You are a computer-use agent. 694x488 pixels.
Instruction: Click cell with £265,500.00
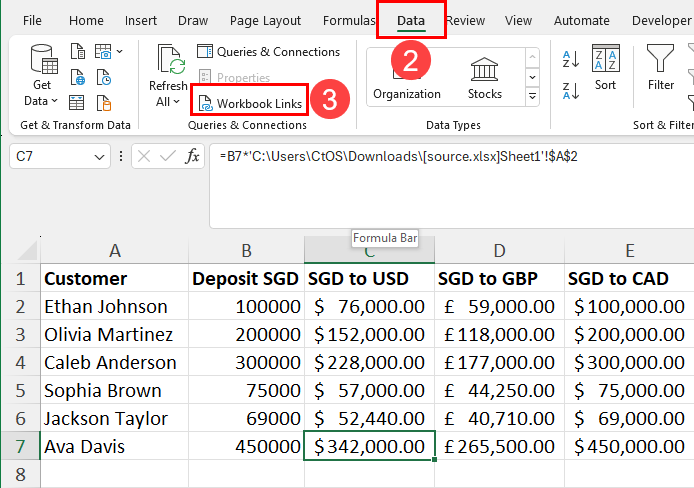(499, 446)
